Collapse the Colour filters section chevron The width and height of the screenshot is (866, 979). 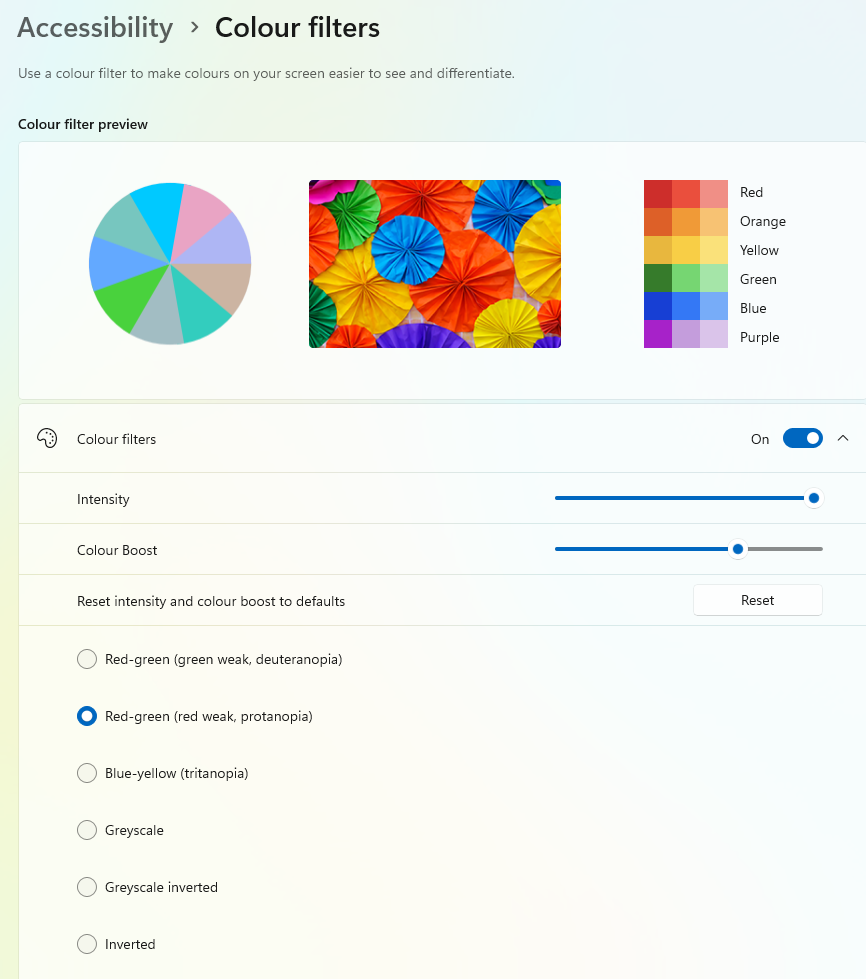(x=843, y=438)
